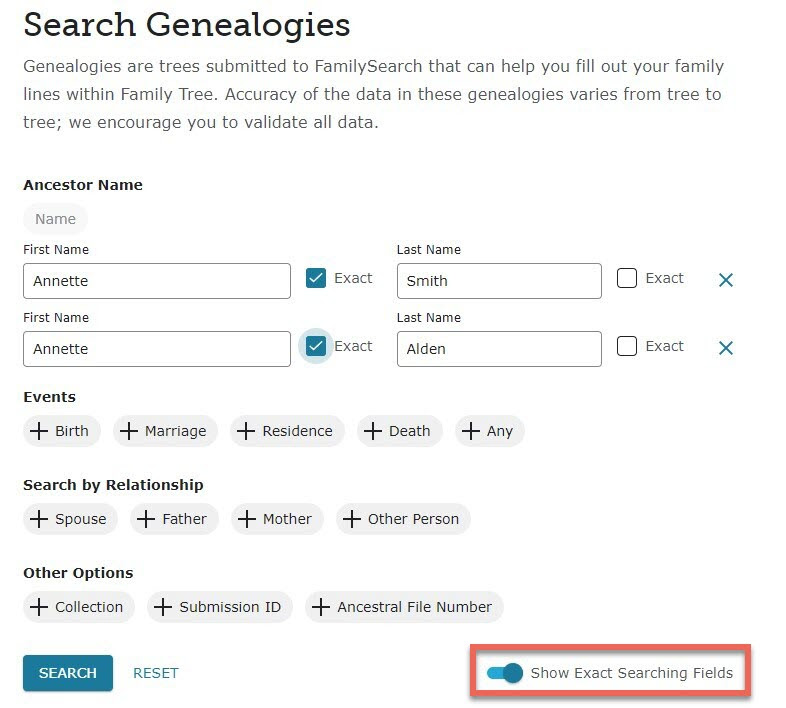The width and height of the screenshot is (786, 708).
Task: Add Collection search option
Action: (79, 607)
